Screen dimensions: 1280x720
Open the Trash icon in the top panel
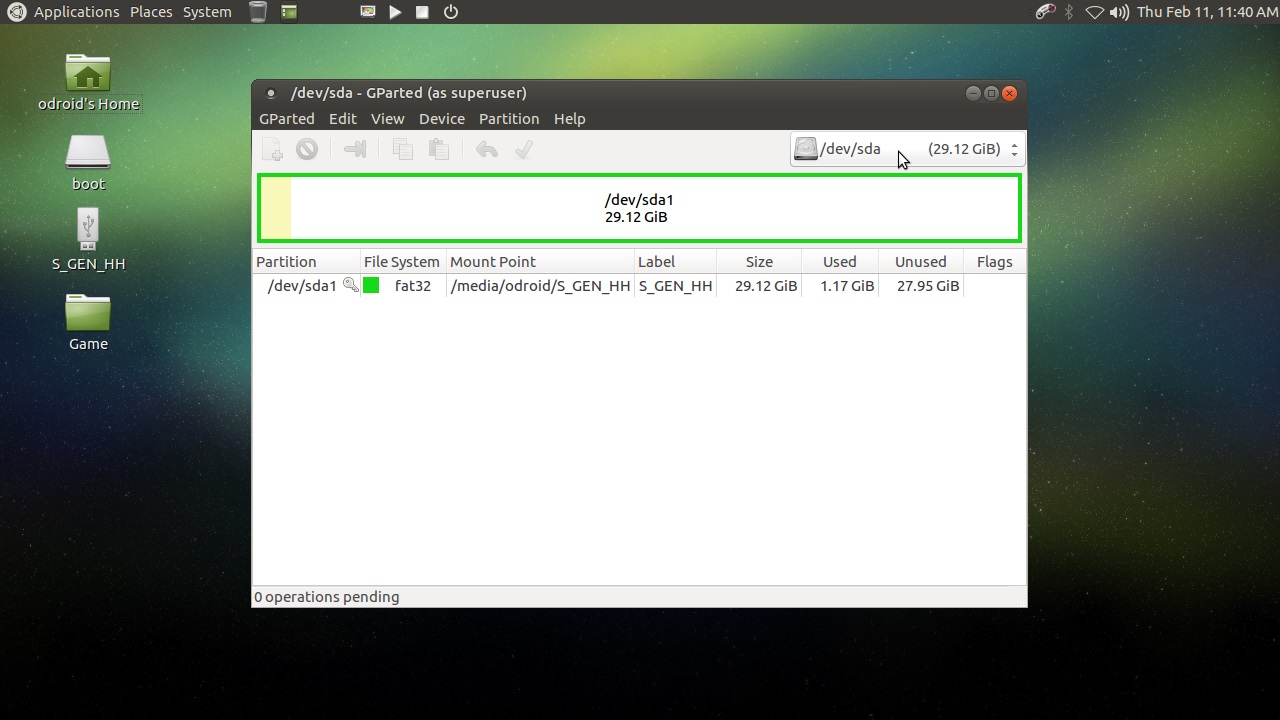(x=258, y=12)
